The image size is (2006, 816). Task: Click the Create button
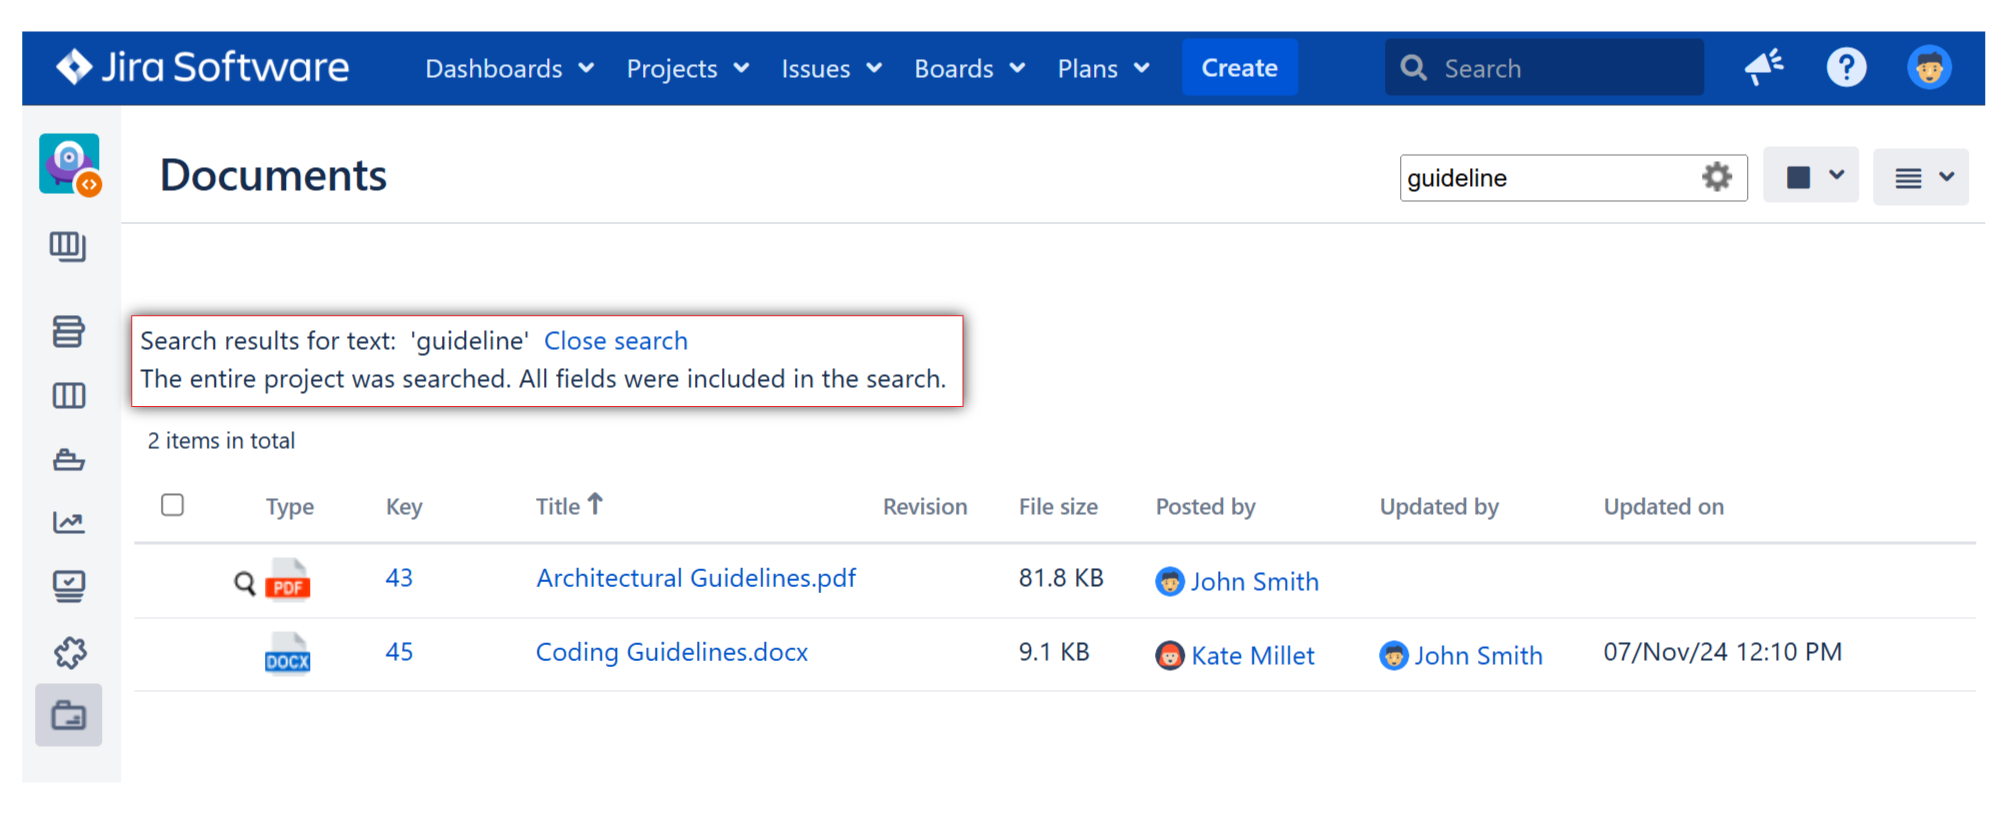coord(1239,67)
